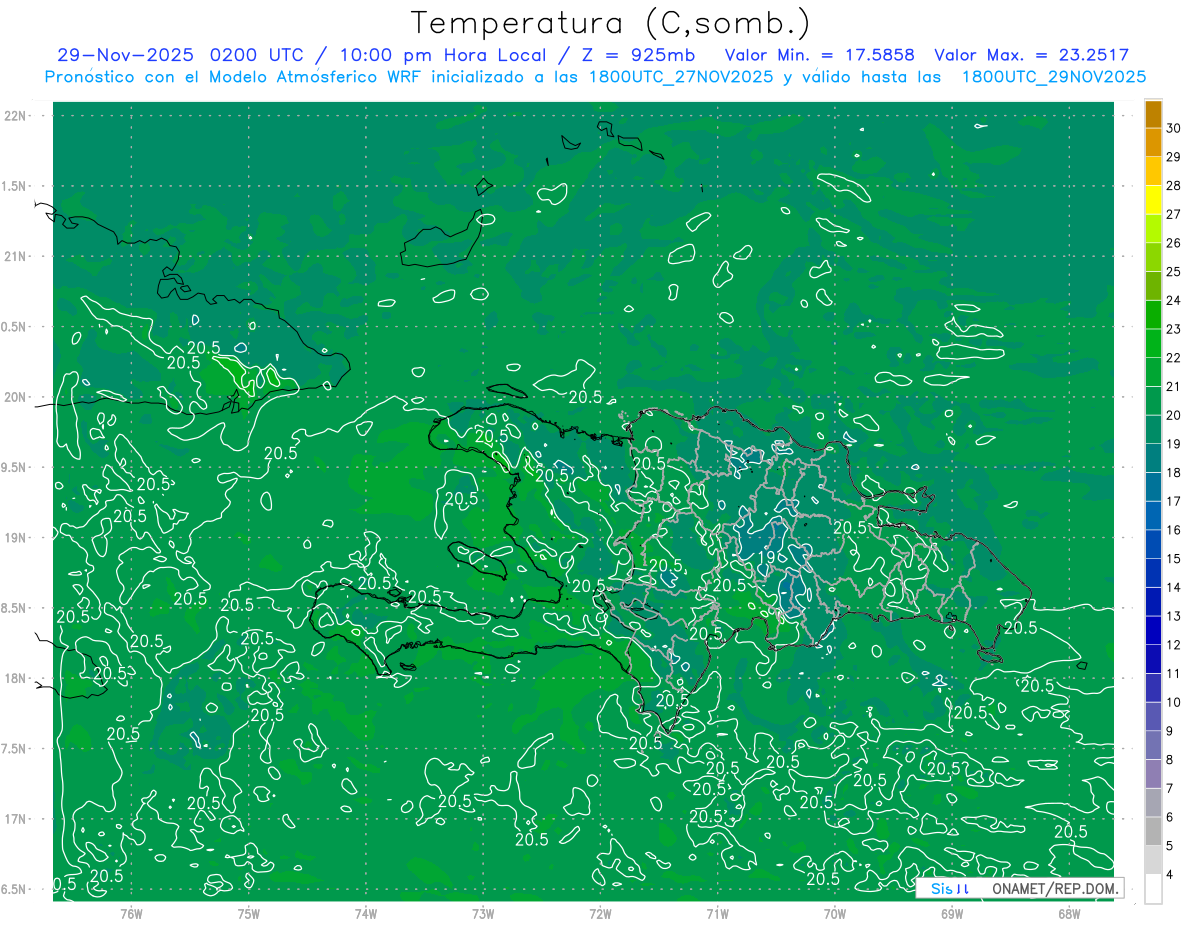Select 'Valor Min. = 17.5858' text
The image size is (1200, 927).
click(x=820, y=55)
